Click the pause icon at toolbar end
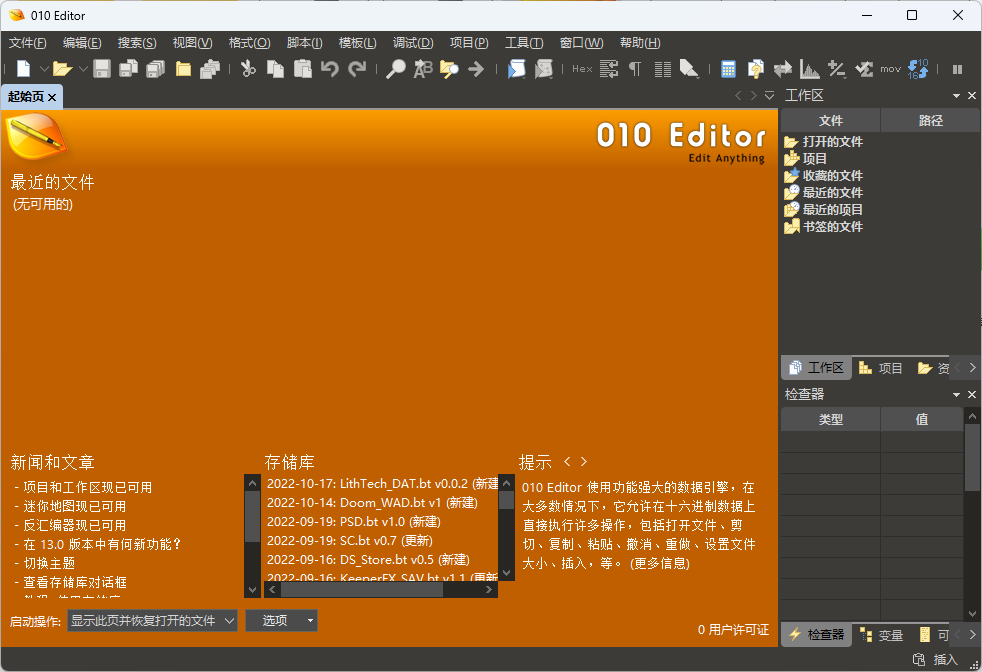This screenshot has height=672, width=982. (957, 70)
